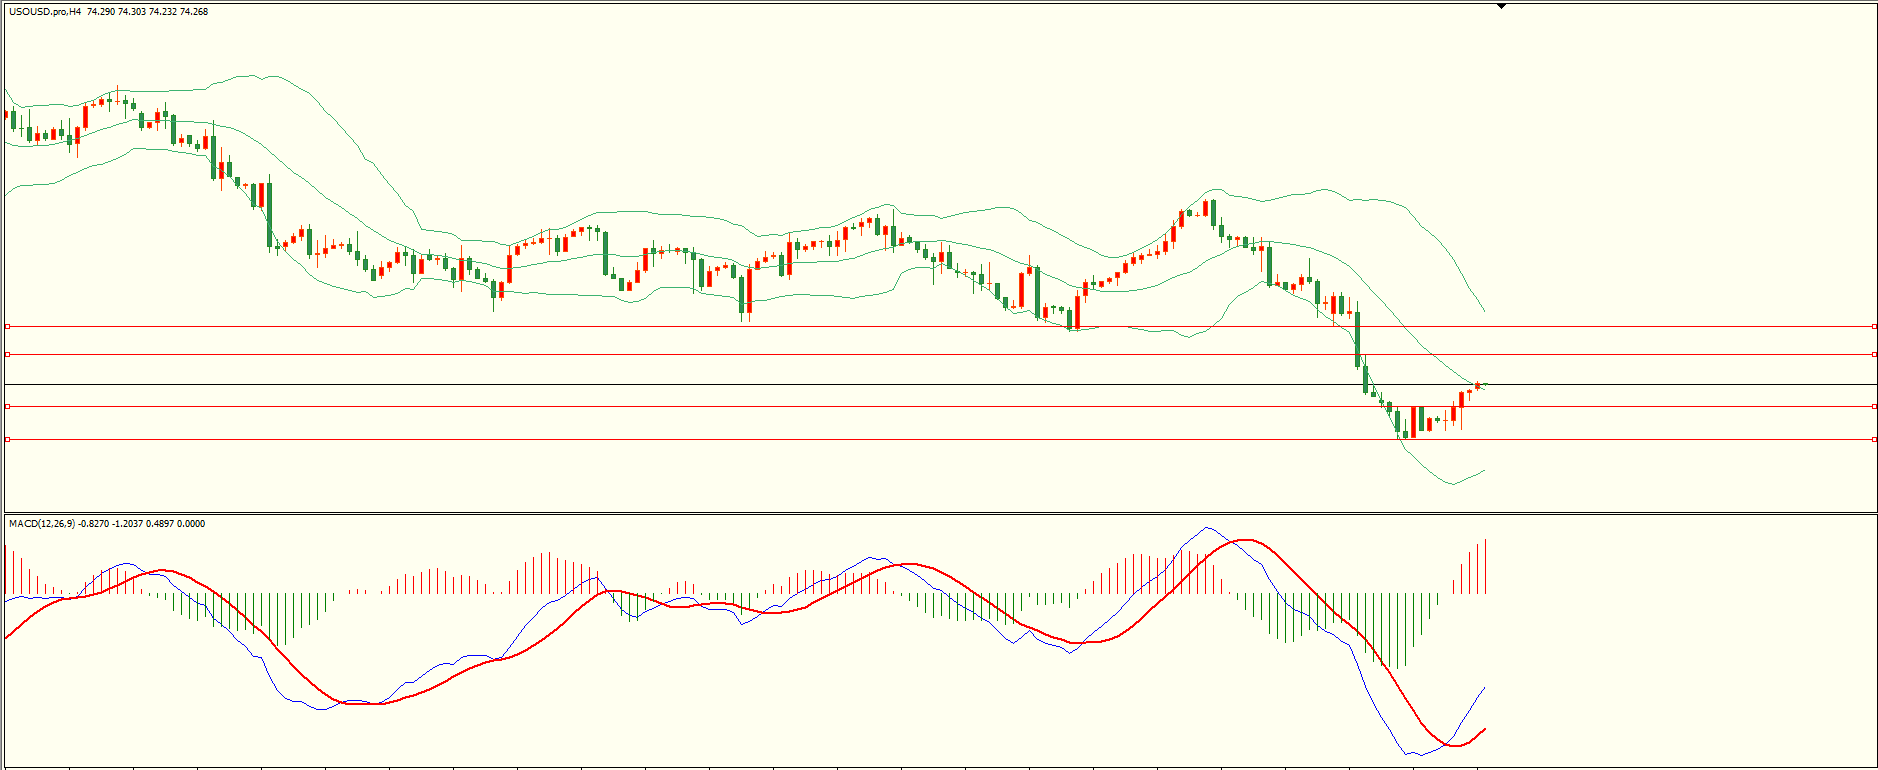Viewport: 1878px width, 770px height.
Task: Click left handle of second red horizontal line
Action: coord(8,354)
